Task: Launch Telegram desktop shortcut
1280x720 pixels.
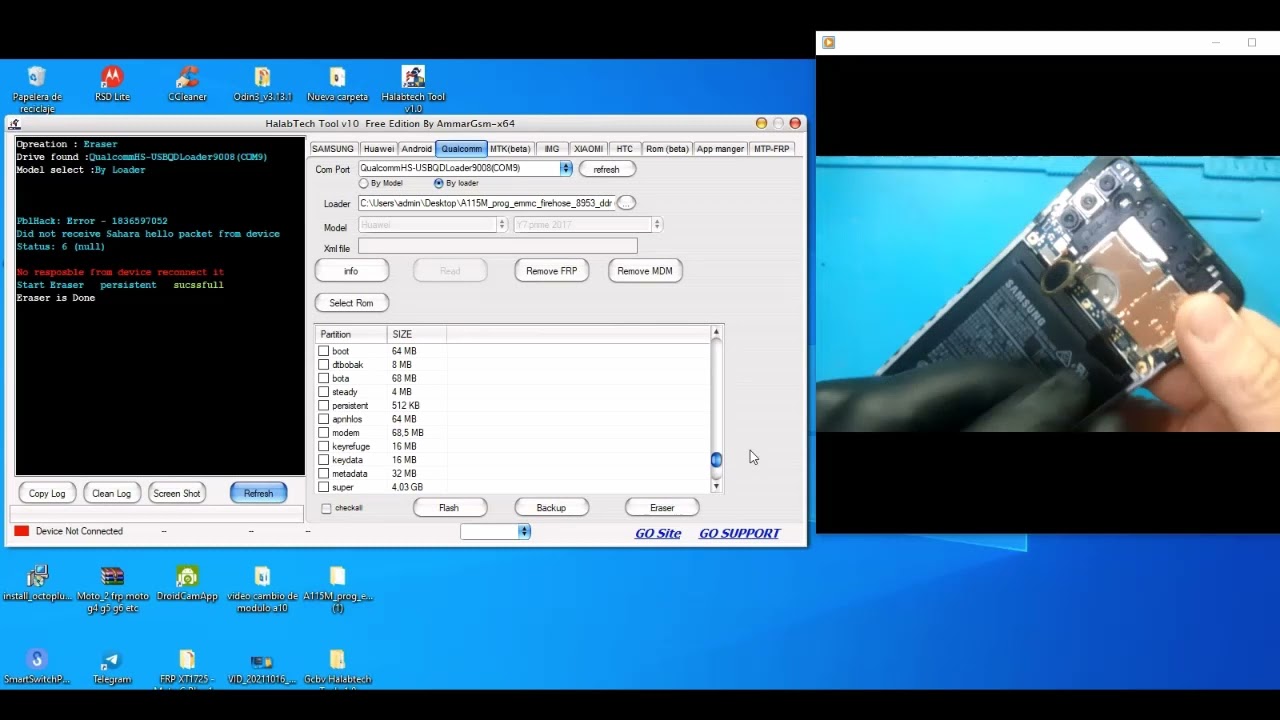Action: [112, 667]
